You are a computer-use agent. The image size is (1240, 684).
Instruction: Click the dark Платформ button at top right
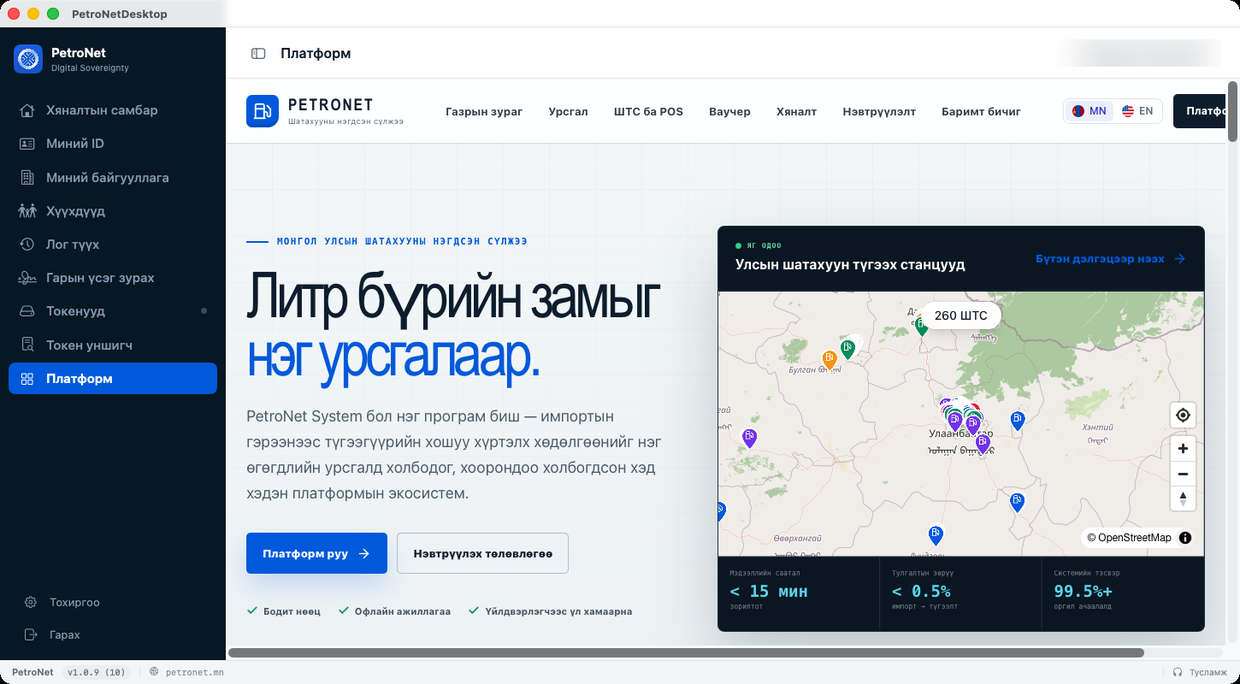point(1200,111)
